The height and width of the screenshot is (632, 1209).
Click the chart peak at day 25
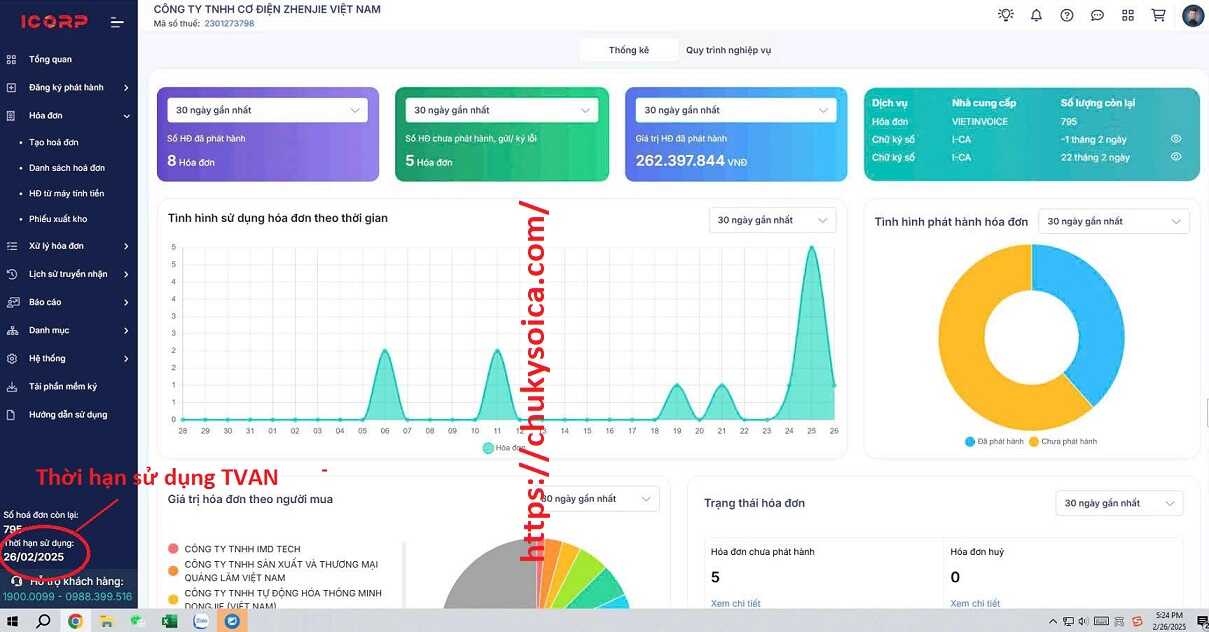coord(812,248)
